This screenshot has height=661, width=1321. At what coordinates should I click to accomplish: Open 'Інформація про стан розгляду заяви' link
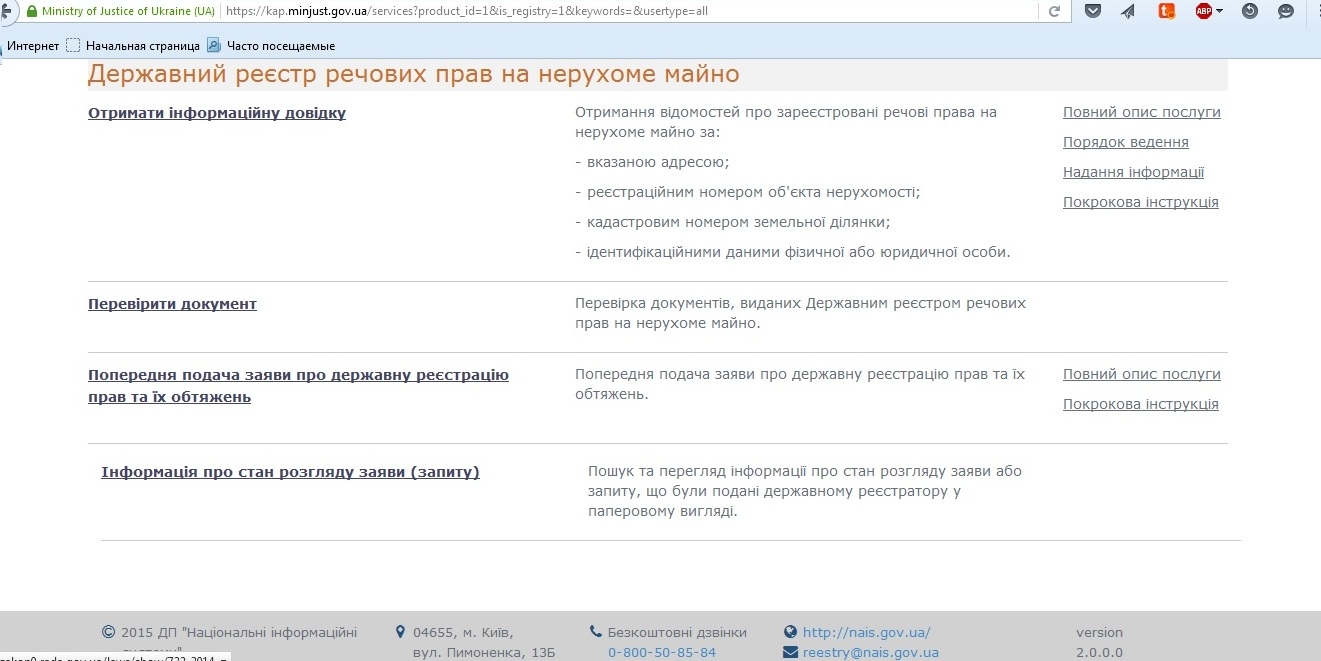[x=290, y=472]
